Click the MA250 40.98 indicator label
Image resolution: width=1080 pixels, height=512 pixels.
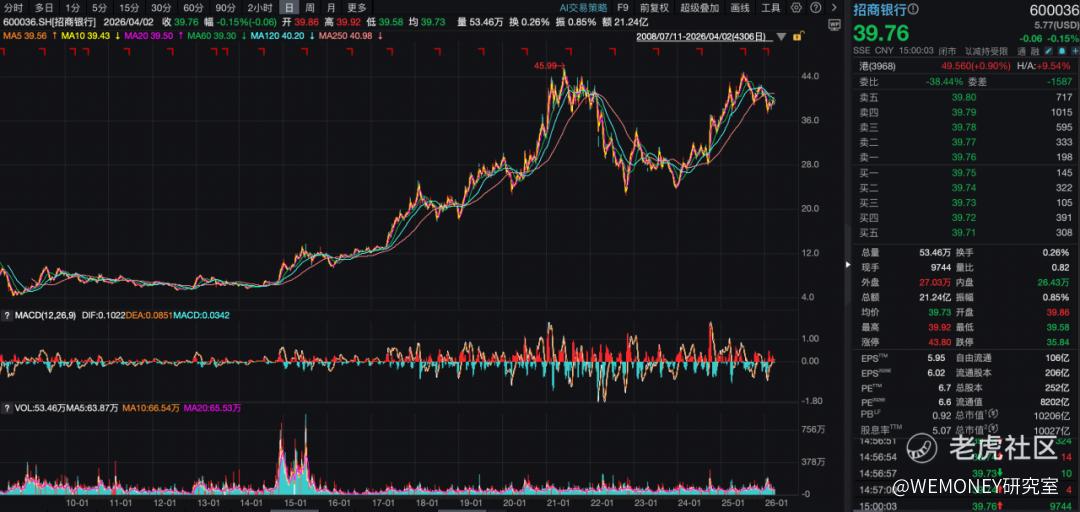click(345, 35)
